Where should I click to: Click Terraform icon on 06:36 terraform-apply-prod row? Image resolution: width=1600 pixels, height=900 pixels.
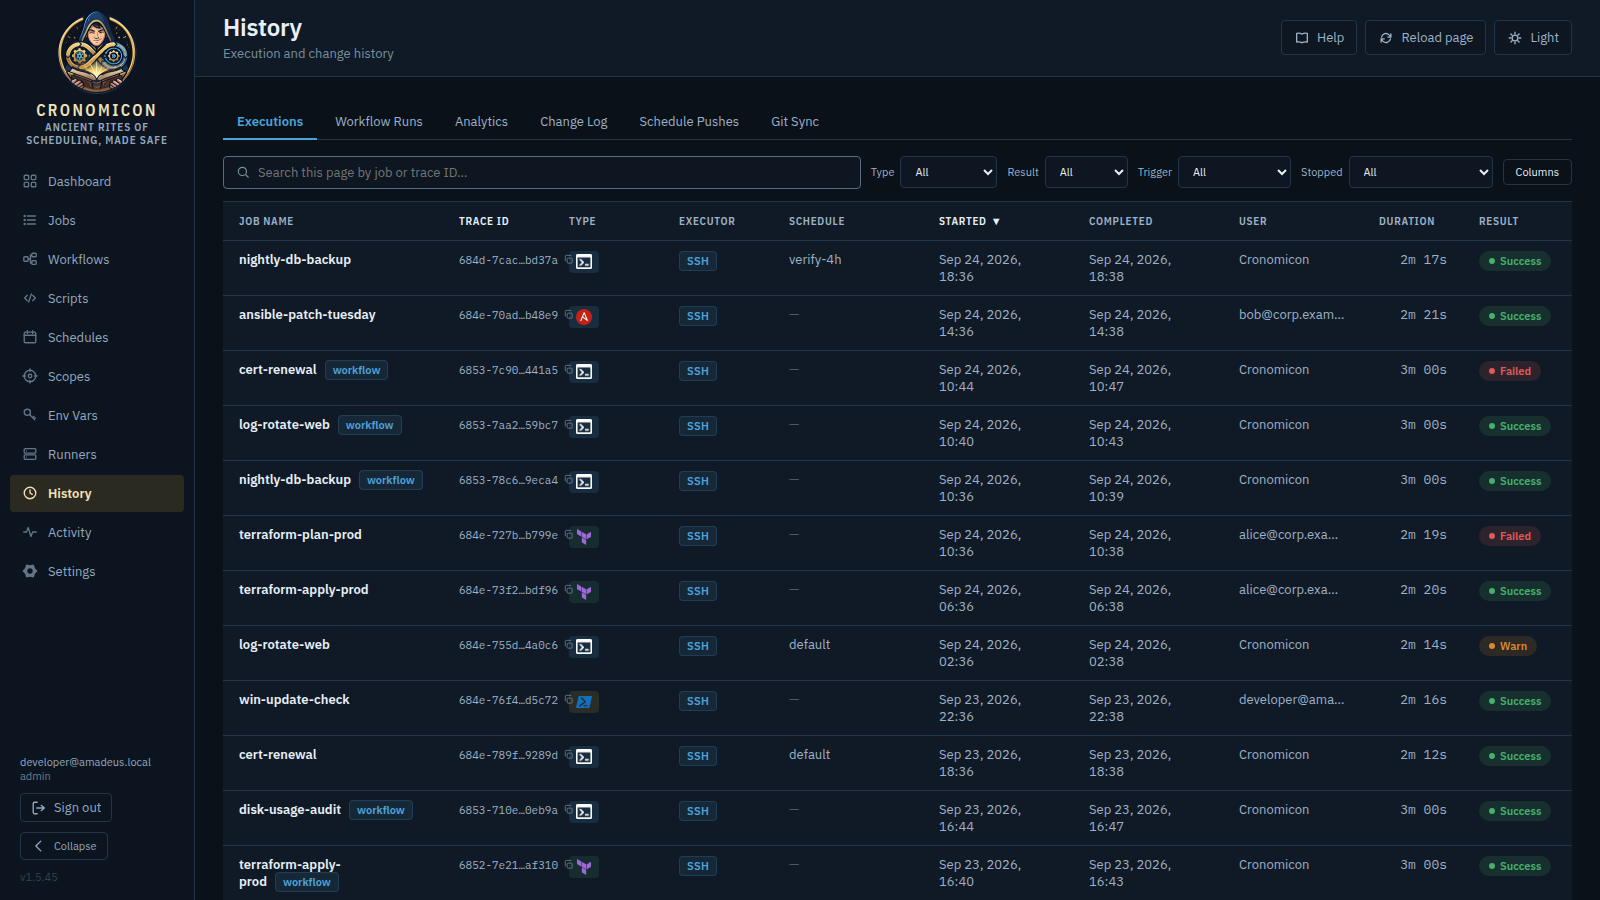[x=585, y=592]
